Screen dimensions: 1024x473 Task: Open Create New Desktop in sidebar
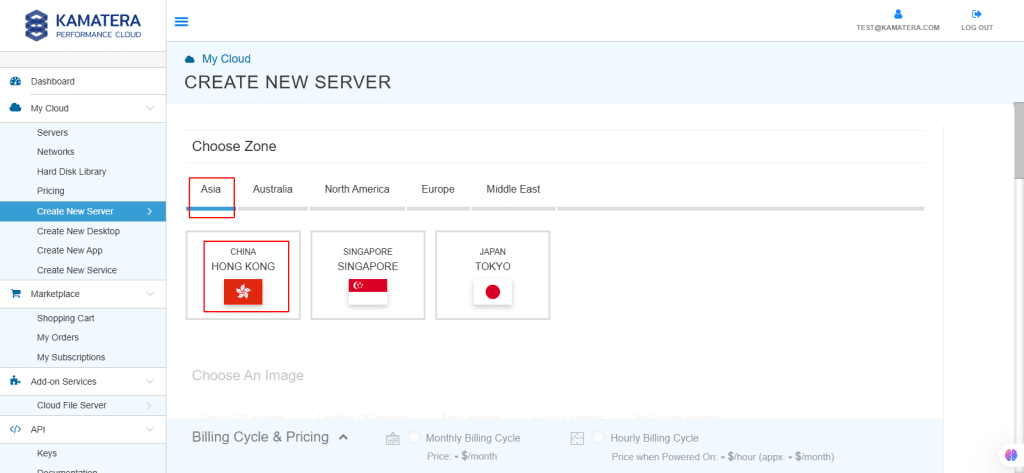click(78, 231)
